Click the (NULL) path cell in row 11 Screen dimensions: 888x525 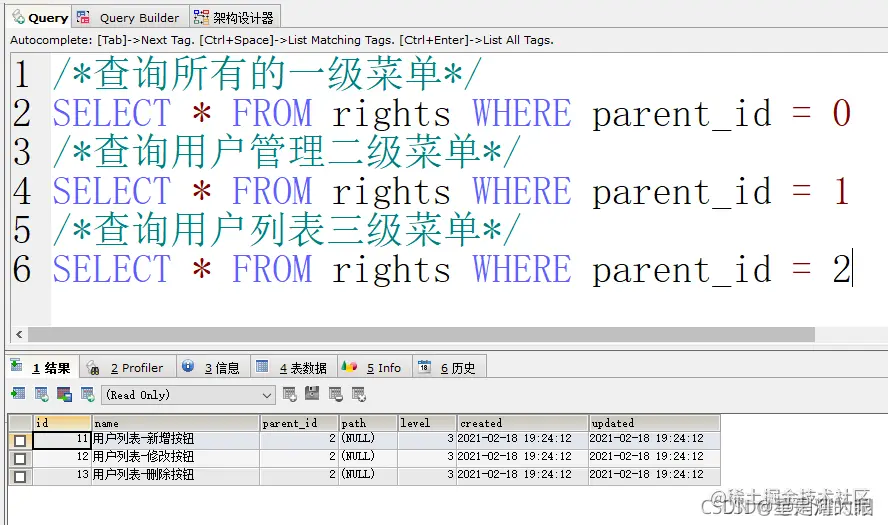[x=368, y=439]
